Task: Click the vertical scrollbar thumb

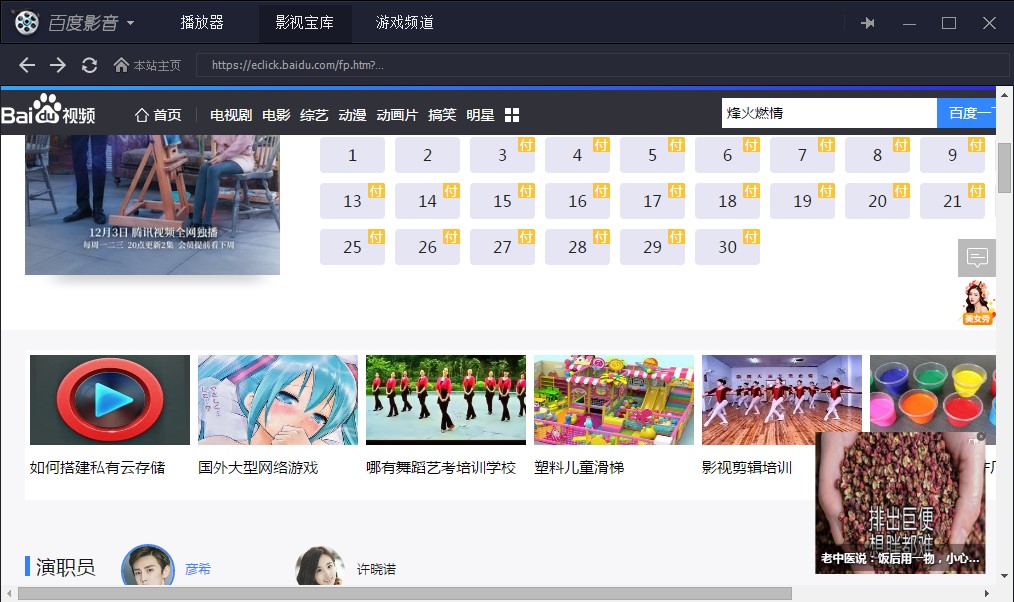Action: pyautogui.click(x=1004, y=168)
